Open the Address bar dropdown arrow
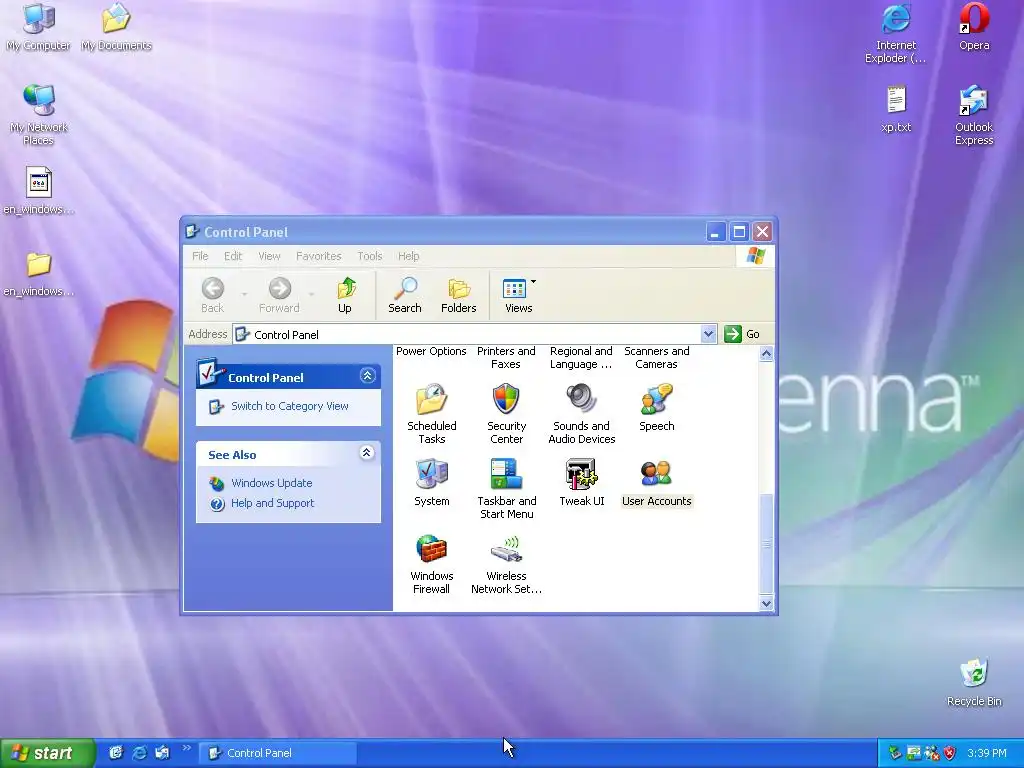Viewport: 1024px width, 768px height. pyautogui.click(x=709, y=334)
